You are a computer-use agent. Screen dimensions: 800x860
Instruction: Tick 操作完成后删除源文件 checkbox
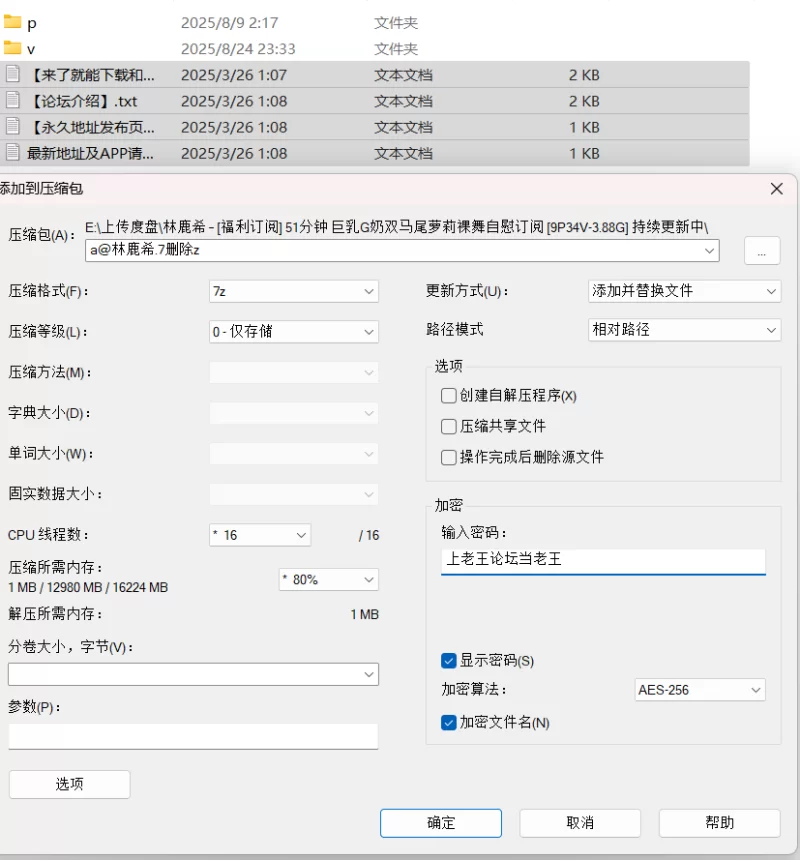[x=449, y=457]
